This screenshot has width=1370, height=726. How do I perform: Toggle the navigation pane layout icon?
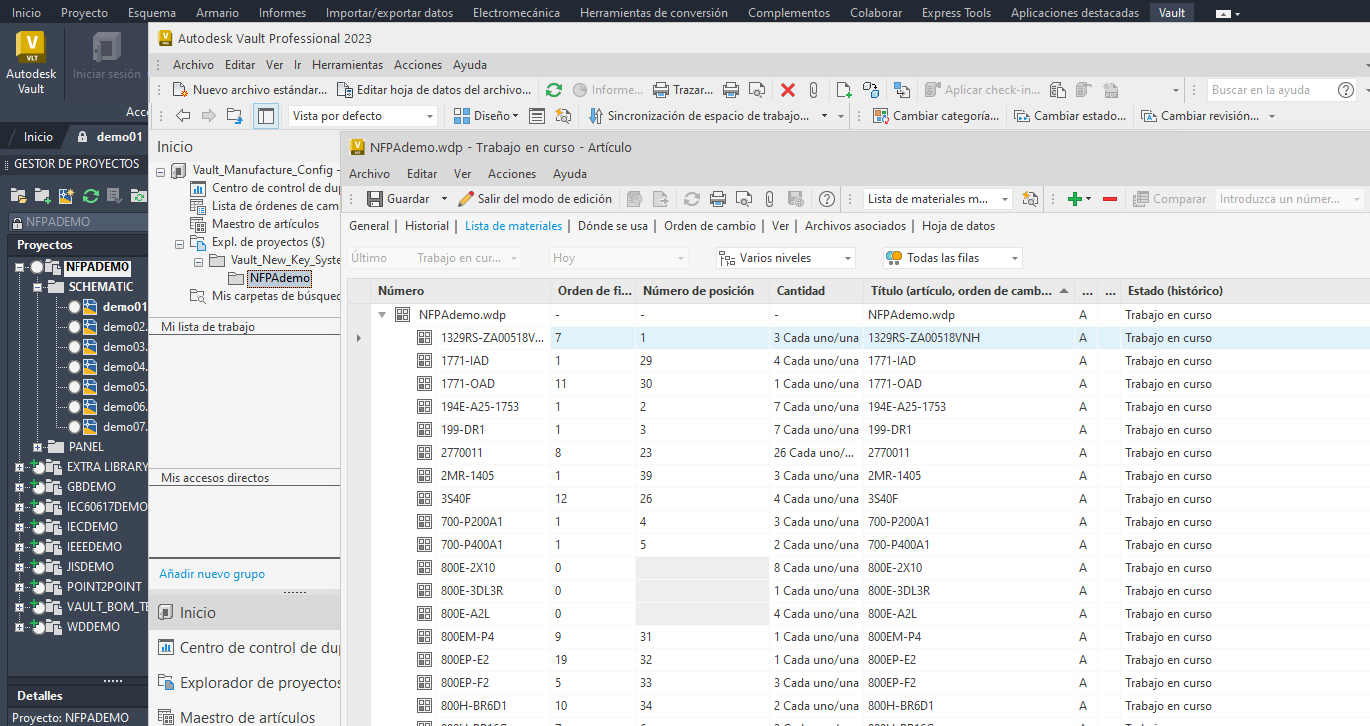click(265, 116)
